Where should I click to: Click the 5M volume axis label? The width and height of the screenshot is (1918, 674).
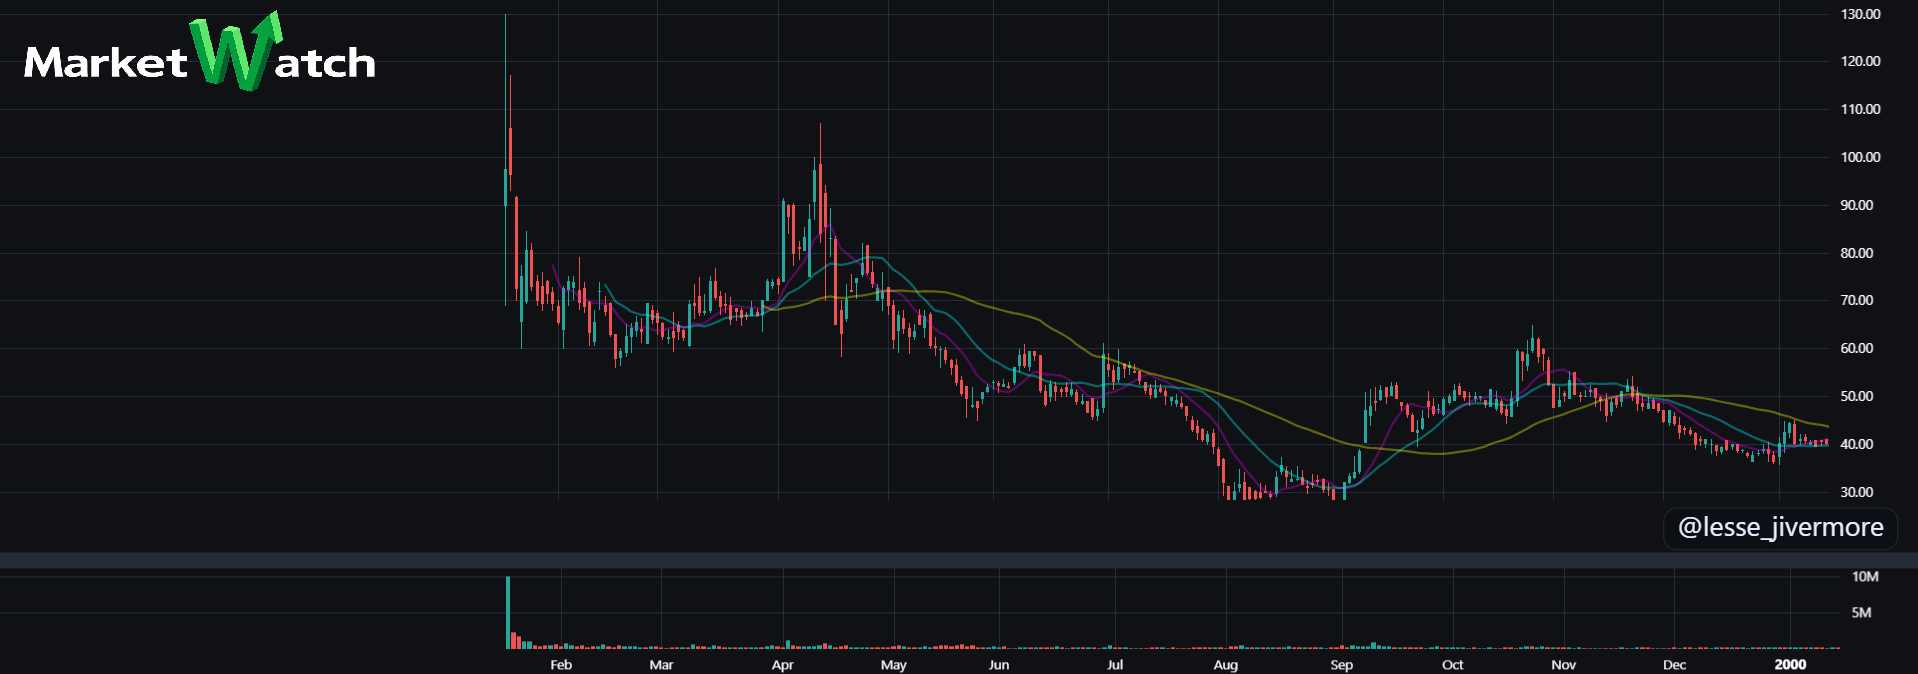(x=1861, y=612)
